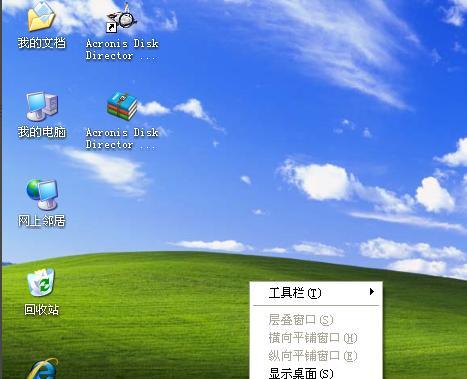Choose 纵向平铺窗口(E) in the context menu
The width and height of the screenshot is (467, 379).
coord(316,356)
